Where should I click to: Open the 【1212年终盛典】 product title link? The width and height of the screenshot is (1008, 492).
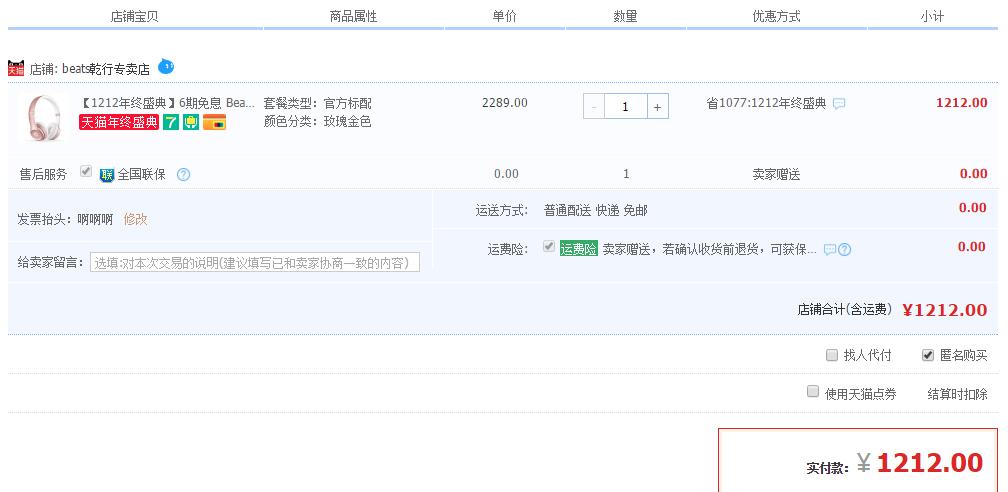167,103
